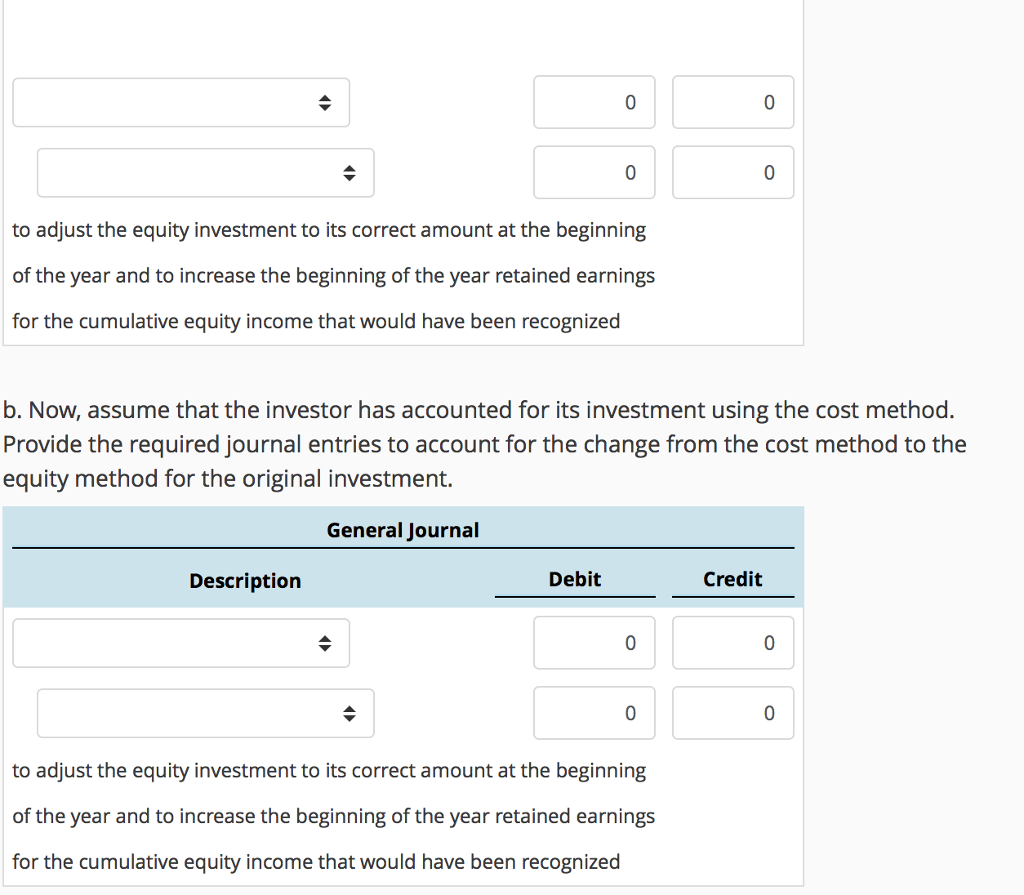Click first-row credit field in upper journal
The height and width of the screenshot is (895, 1024).
pyautogui.click(x=733, y=103)
